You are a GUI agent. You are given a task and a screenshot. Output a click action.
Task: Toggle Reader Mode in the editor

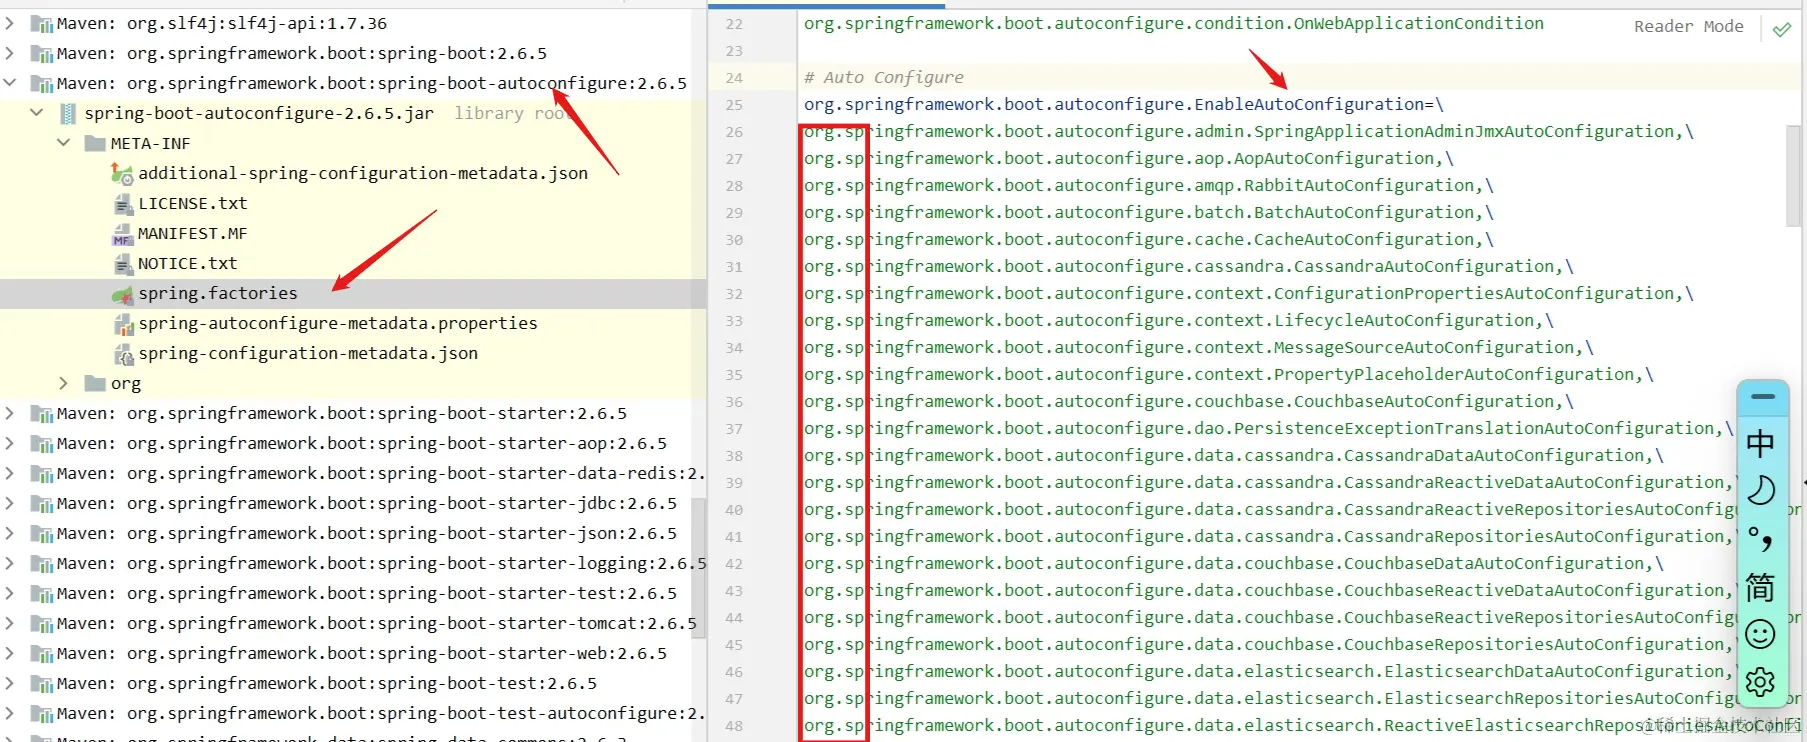(x=1688, y=27)
